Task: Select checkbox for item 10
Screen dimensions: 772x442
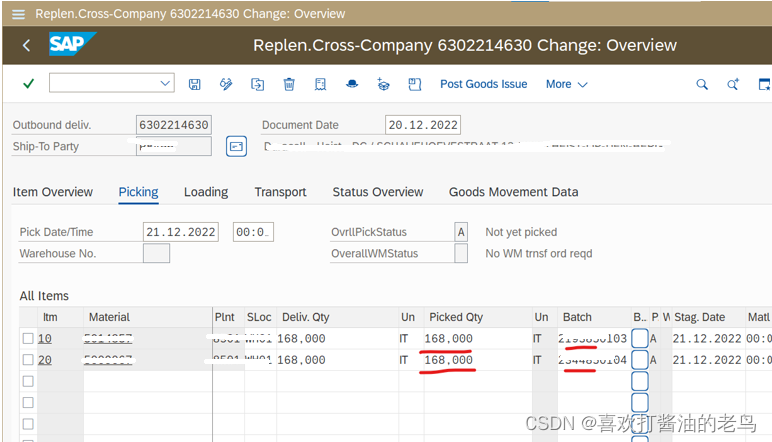Action: pyautogui.click(x=28, y=338)
